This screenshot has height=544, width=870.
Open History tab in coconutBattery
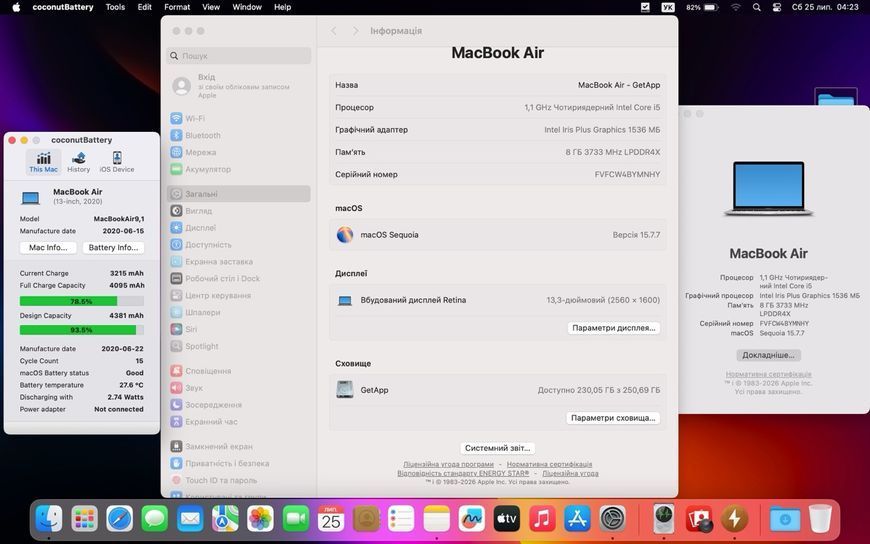click(78, 162)
